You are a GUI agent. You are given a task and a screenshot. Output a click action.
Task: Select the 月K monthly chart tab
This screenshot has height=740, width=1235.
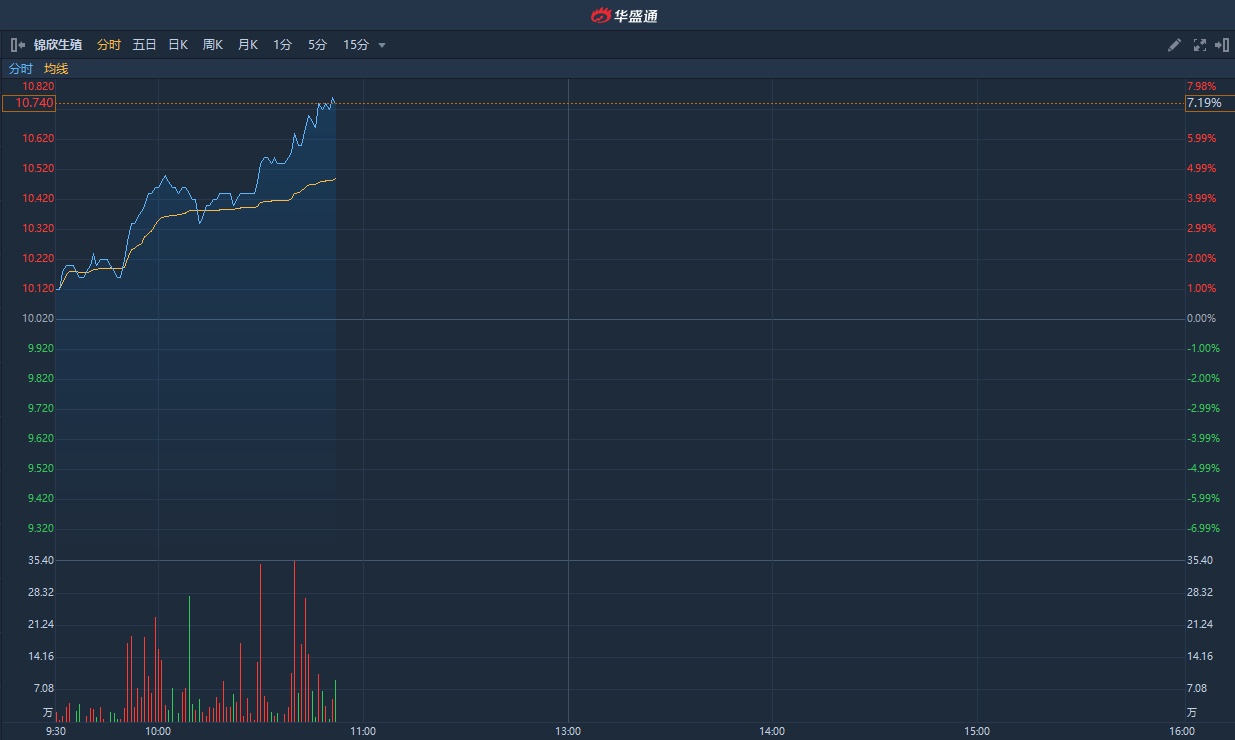pos(247,45)
